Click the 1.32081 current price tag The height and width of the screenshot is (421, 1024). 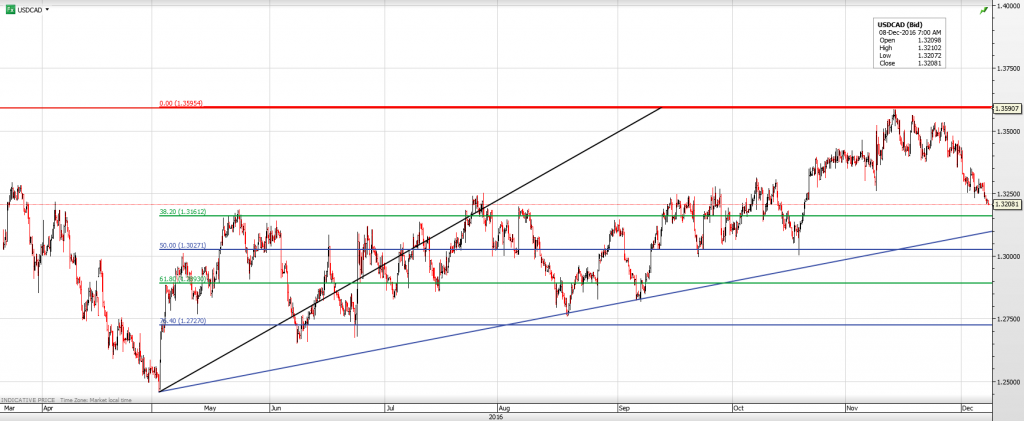(x=1006, y=204)
